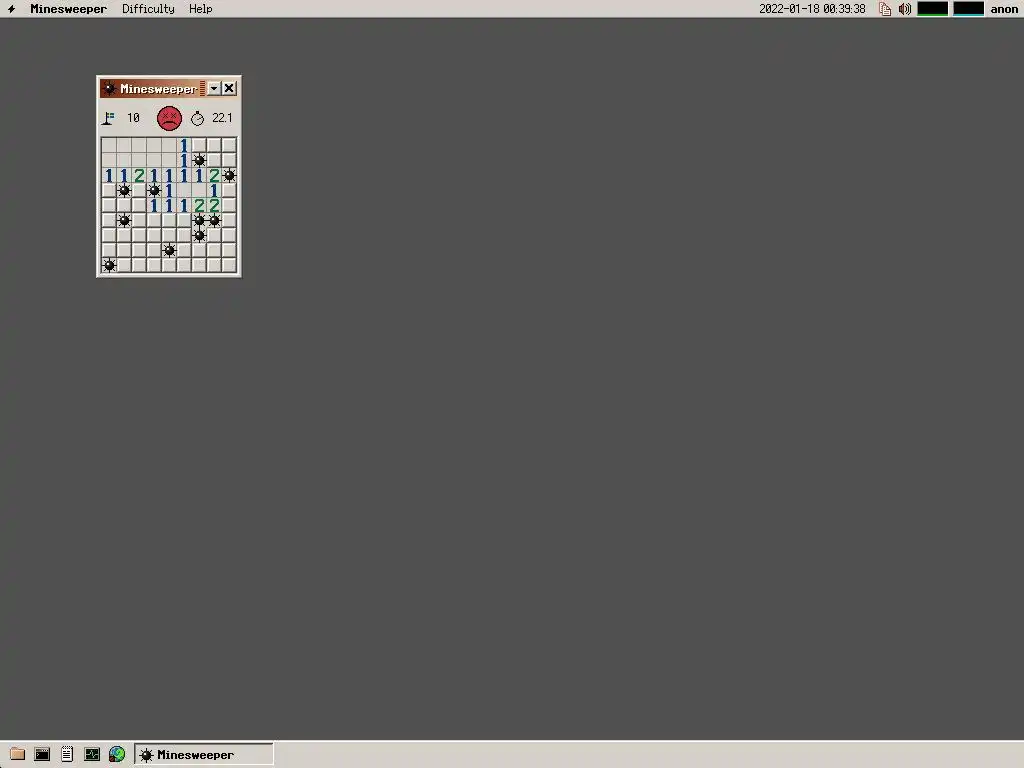
Task: Click the date and time clock
Action: coord(812,8)
